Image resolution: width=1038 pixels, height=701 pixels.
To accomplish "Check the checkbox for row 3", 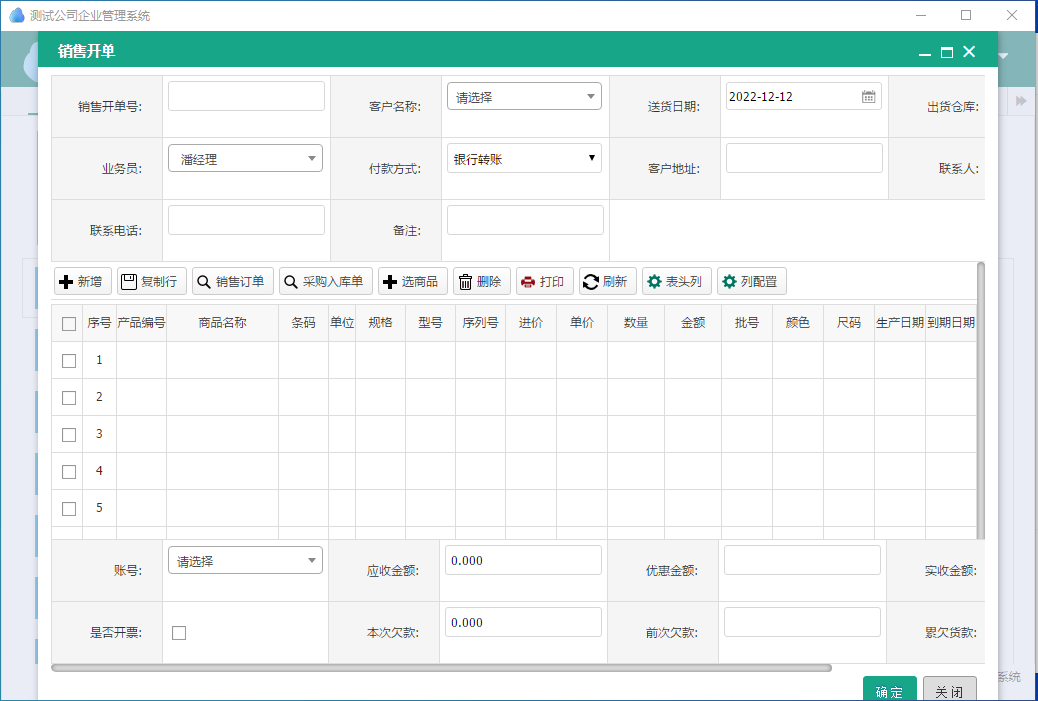I will click(69, 435).
